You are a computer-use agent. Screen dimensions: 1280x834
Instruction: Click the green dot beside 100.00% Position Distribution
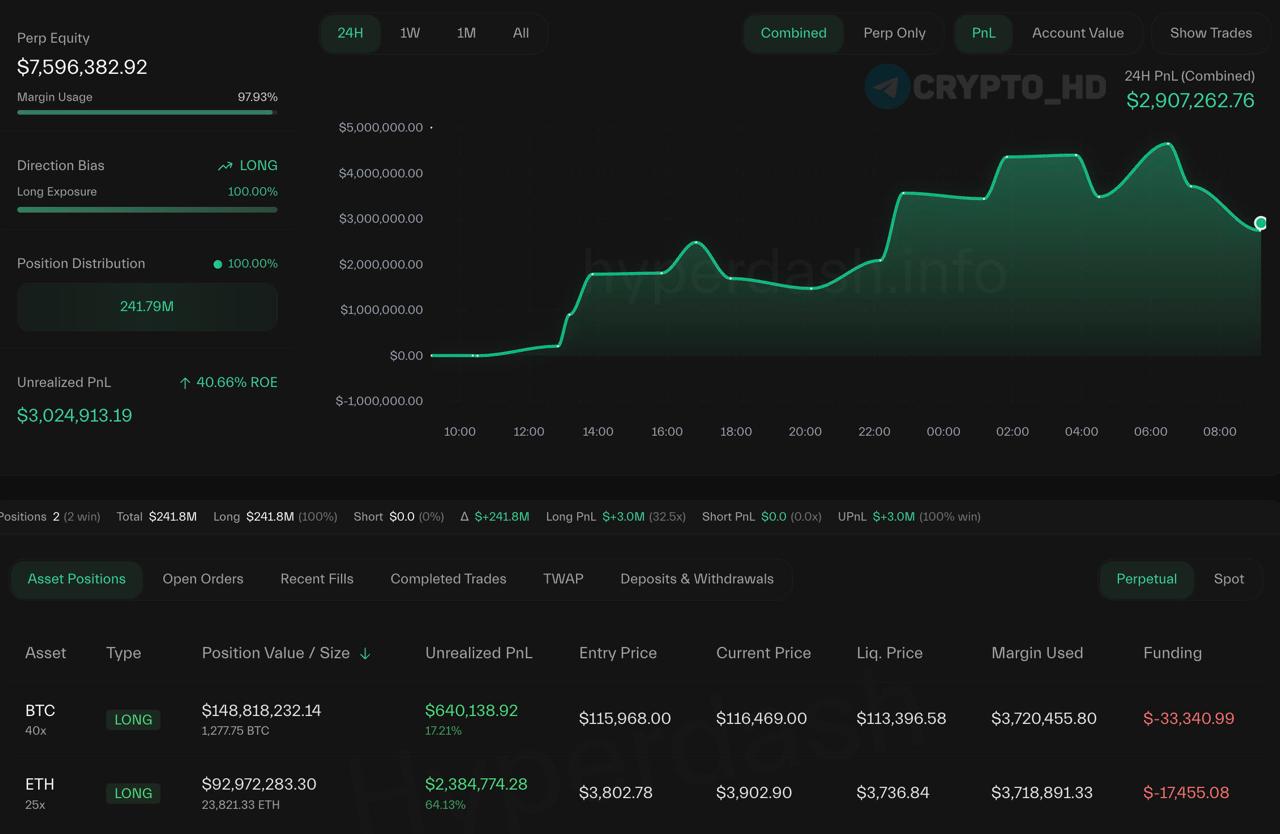point(217,264)
